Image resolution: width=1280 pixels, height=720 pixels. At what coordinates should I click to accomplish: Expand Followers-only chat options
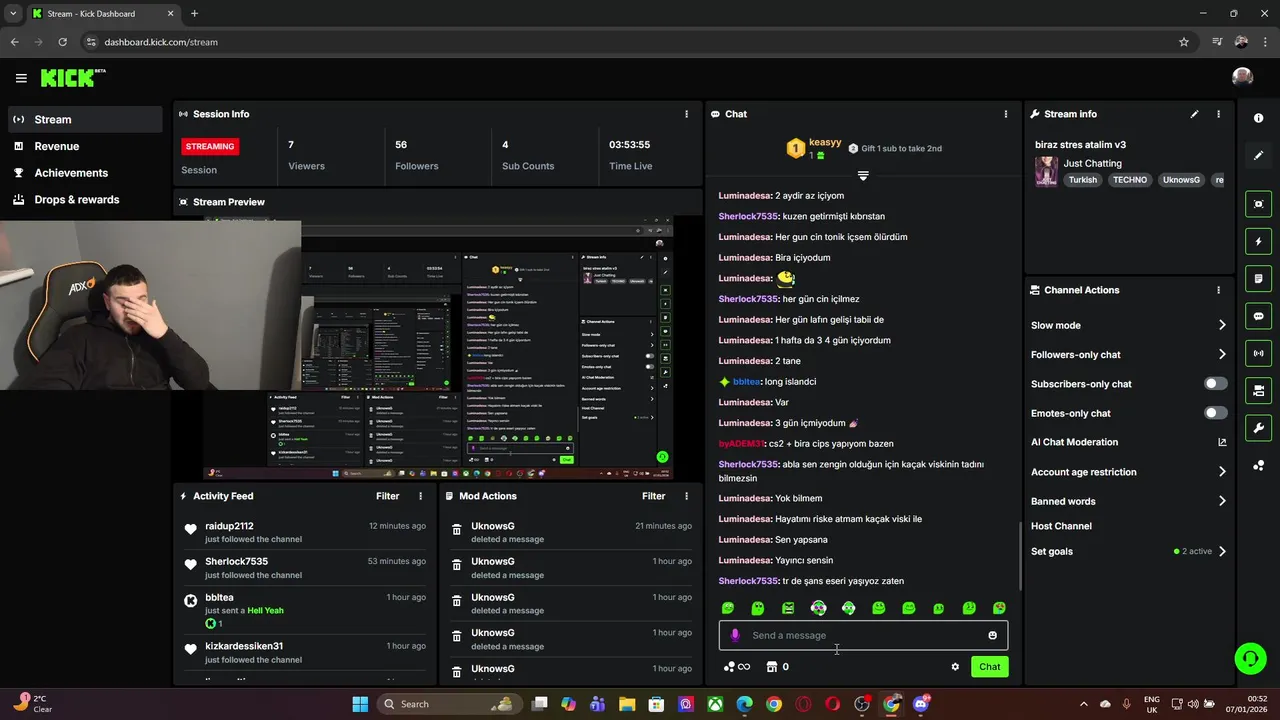coord(1222,354)
